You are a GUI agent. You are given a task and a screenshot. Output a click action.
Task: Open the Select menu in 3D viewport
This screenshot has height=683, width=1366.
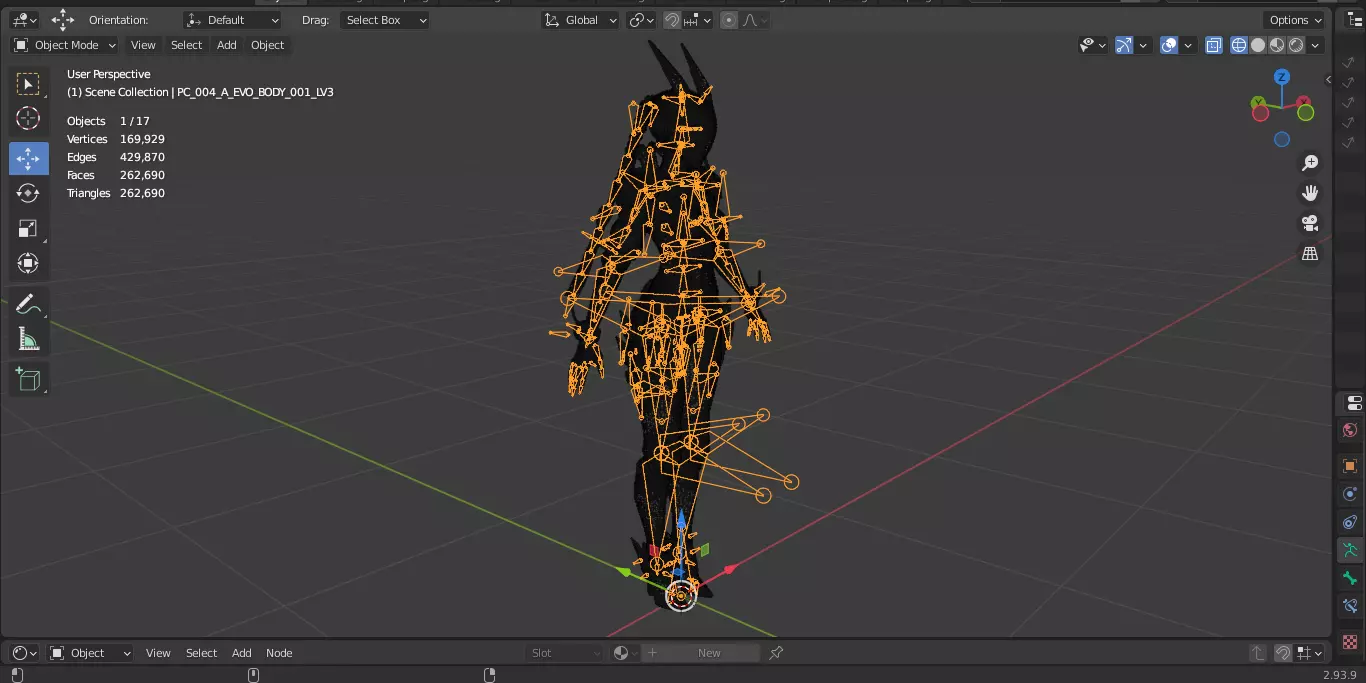coord(186,45)
